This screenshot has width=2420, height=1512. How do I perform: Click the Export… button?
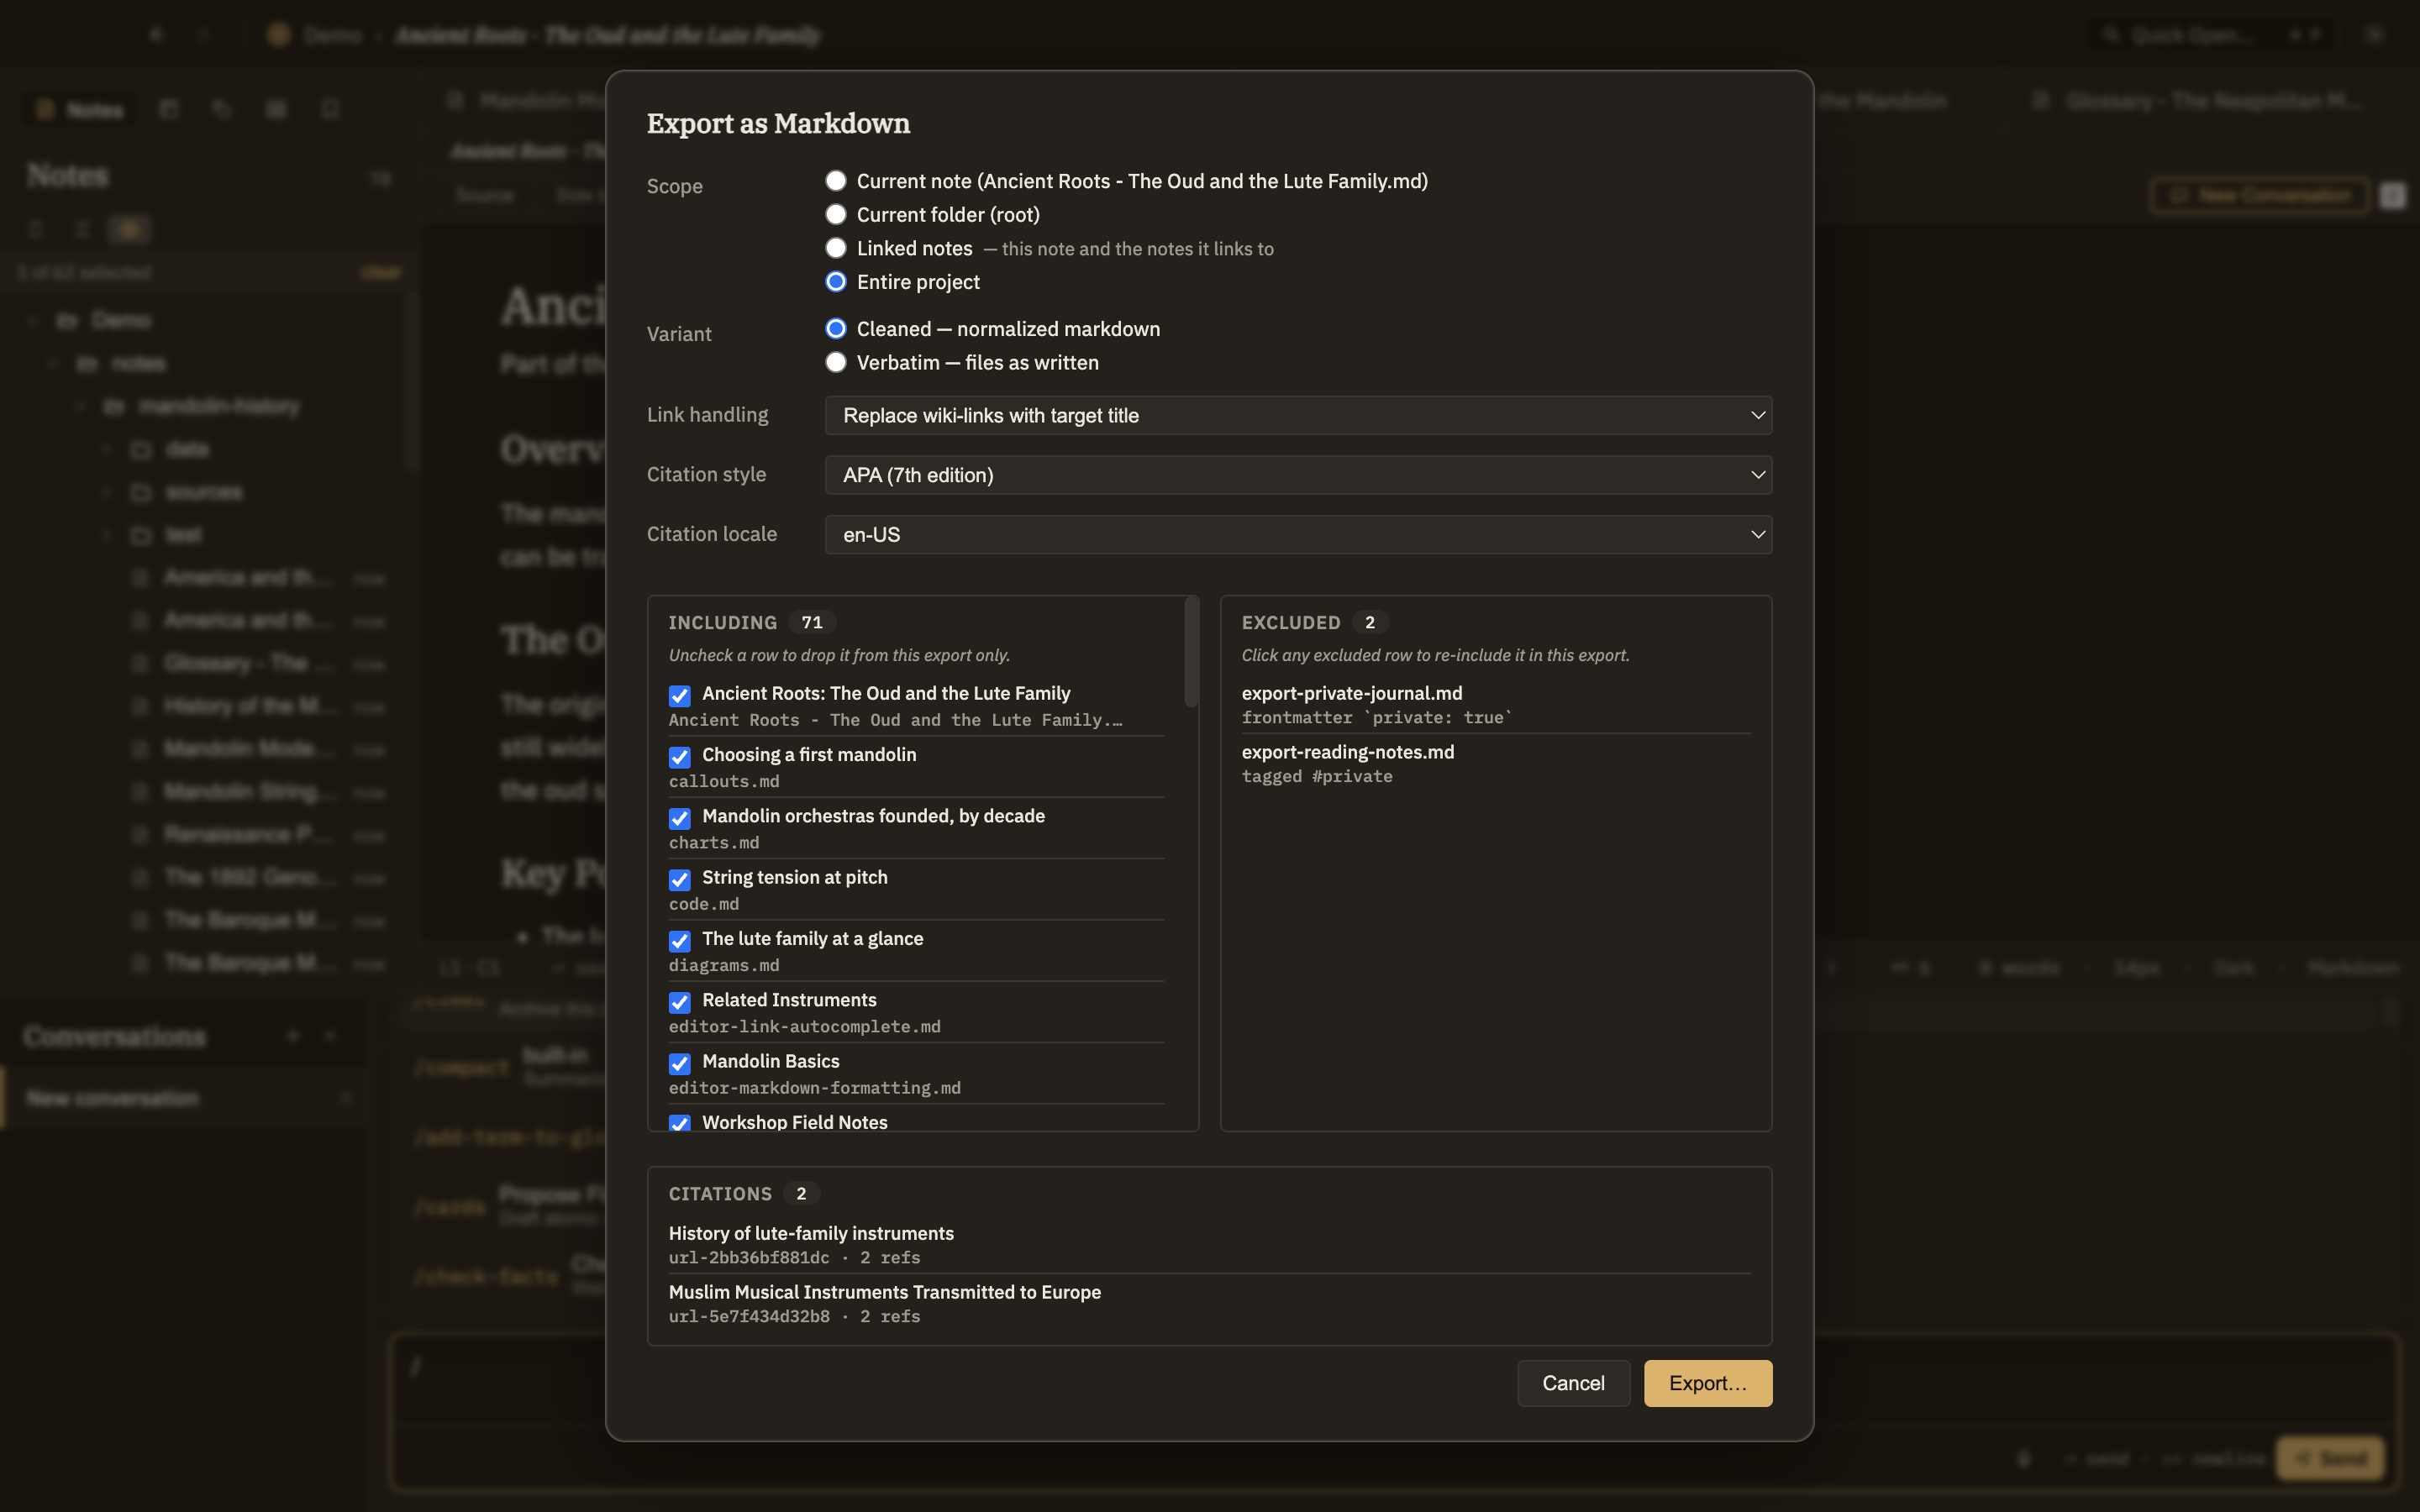click(1708, 1383)
